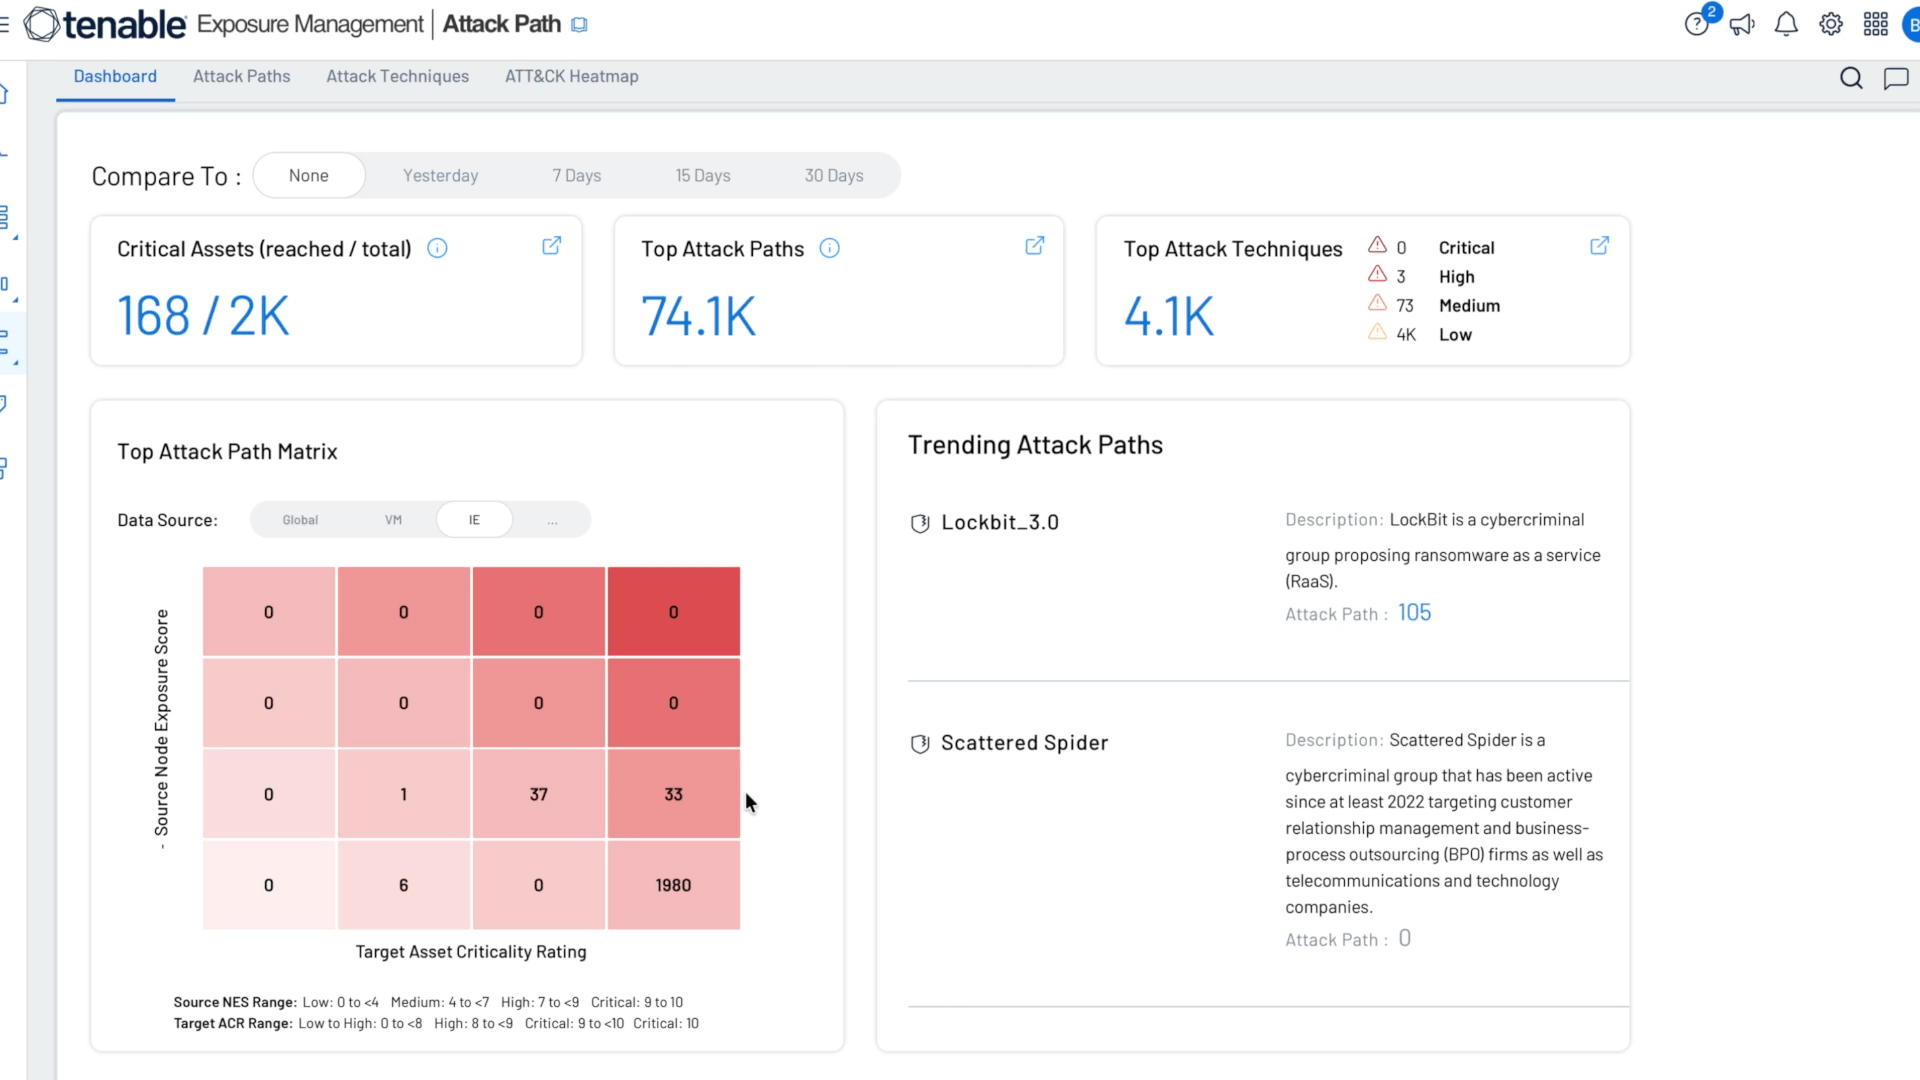Viewport: 1920px width, 1080px height.
Task: Open Scattered Spider attack path count 0
Action: [1405, 938]
